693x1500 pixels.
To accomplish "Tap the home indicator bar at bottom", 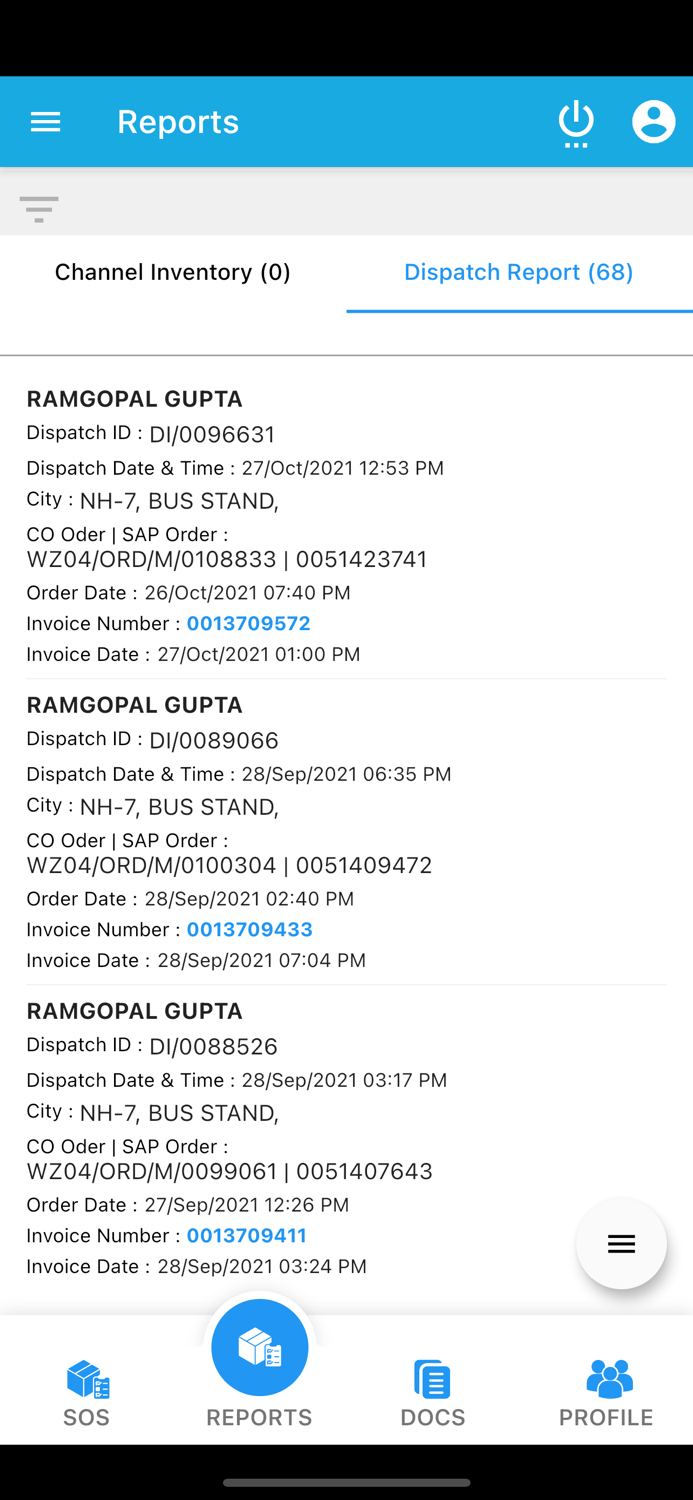I will pos(346,1483).
